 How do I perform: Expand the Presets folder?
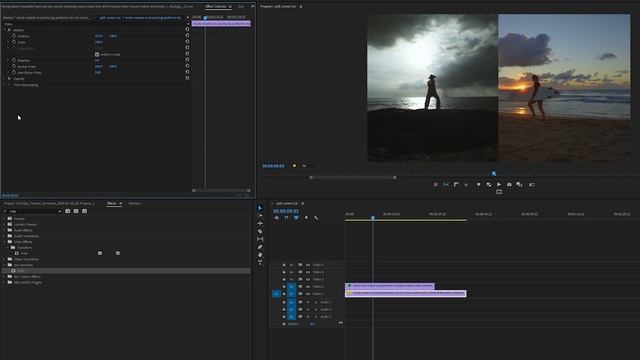click(4, 218)
